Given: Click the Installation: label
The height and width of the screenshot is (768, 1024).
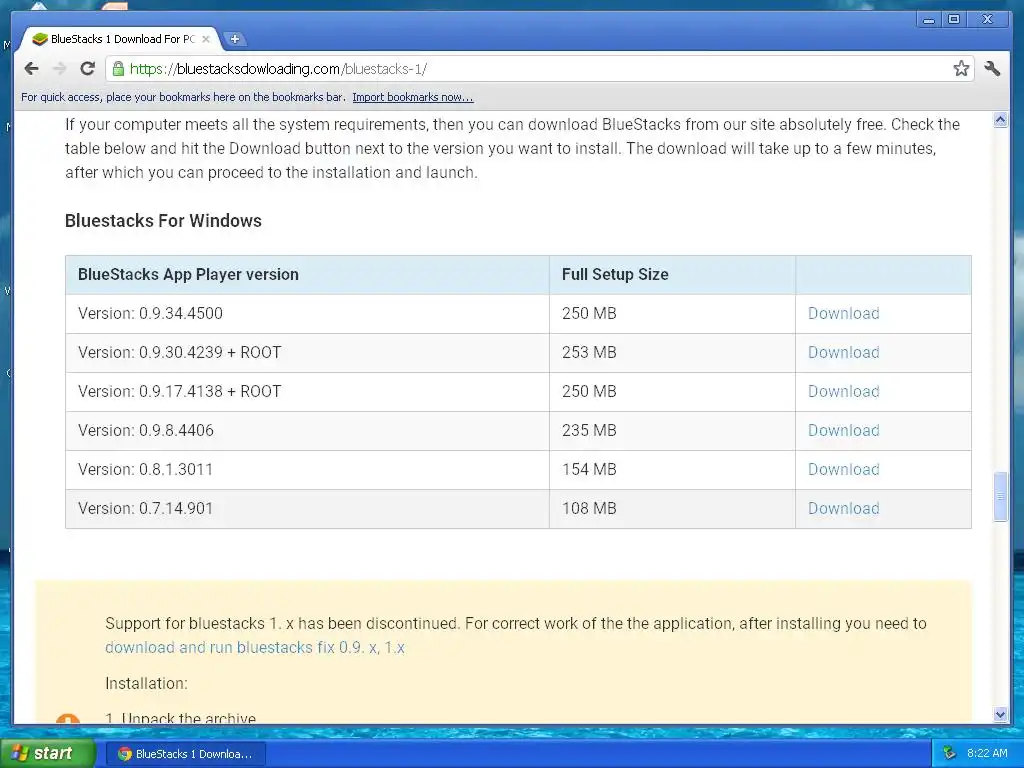Looking at the screenshot, I should point(146,684).
